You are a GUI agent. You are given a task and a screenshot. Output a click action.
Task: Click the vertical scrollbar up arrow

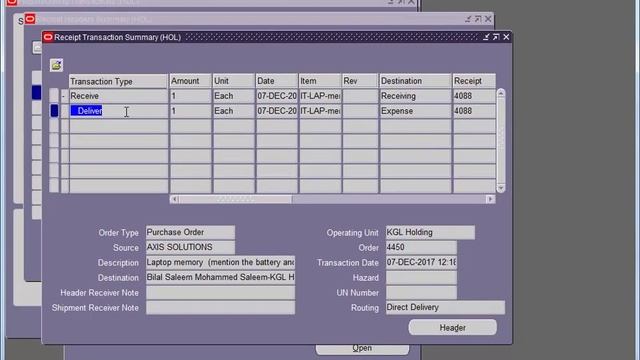click(501, 93)
